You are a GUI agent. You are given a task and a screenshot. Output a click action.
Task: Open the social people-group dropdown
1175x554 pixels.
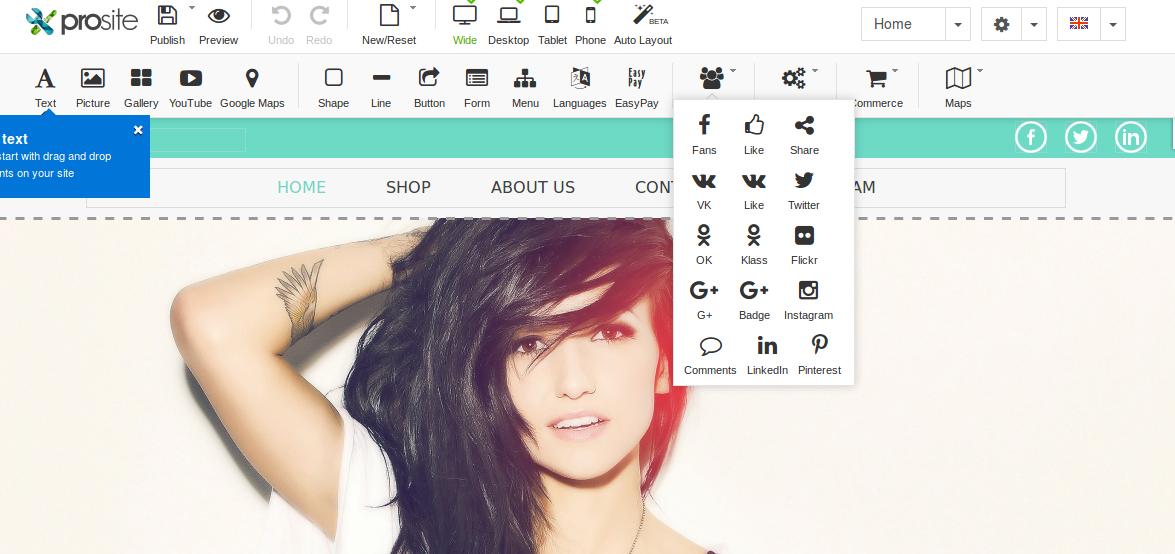(x=712, y=77)
